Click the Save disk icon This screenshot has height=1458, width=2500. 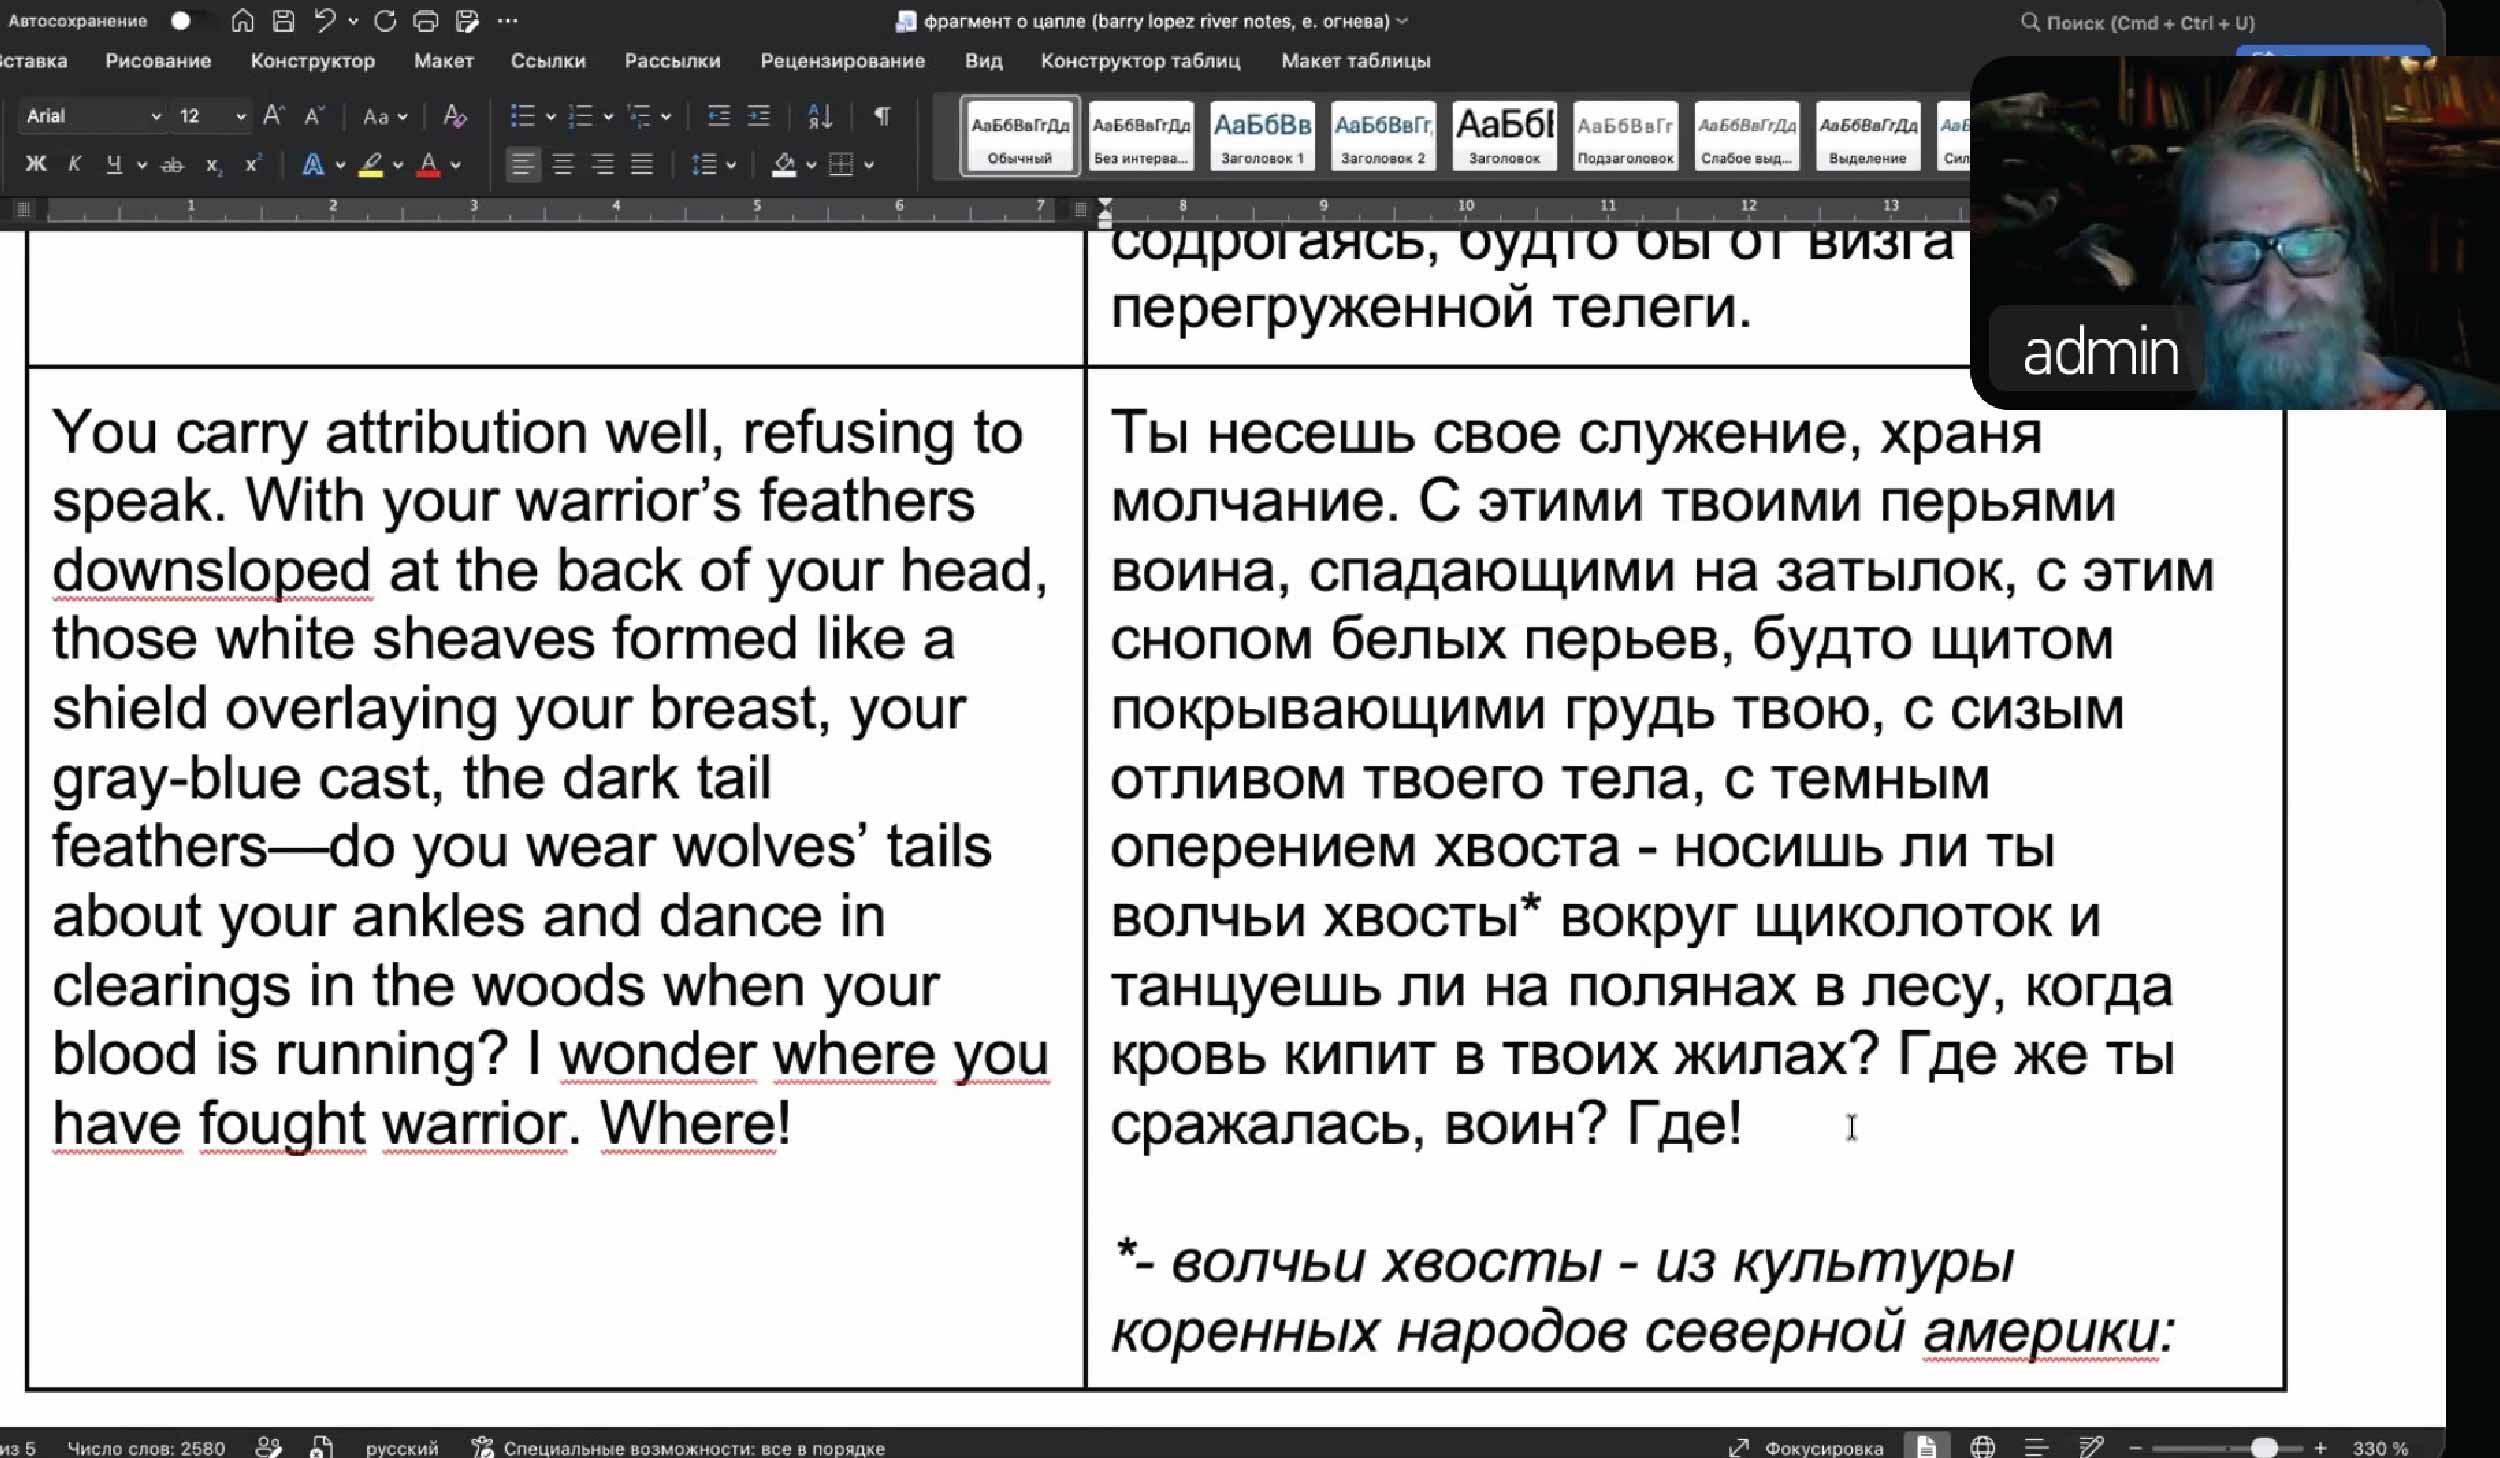[x=284, y=21]
